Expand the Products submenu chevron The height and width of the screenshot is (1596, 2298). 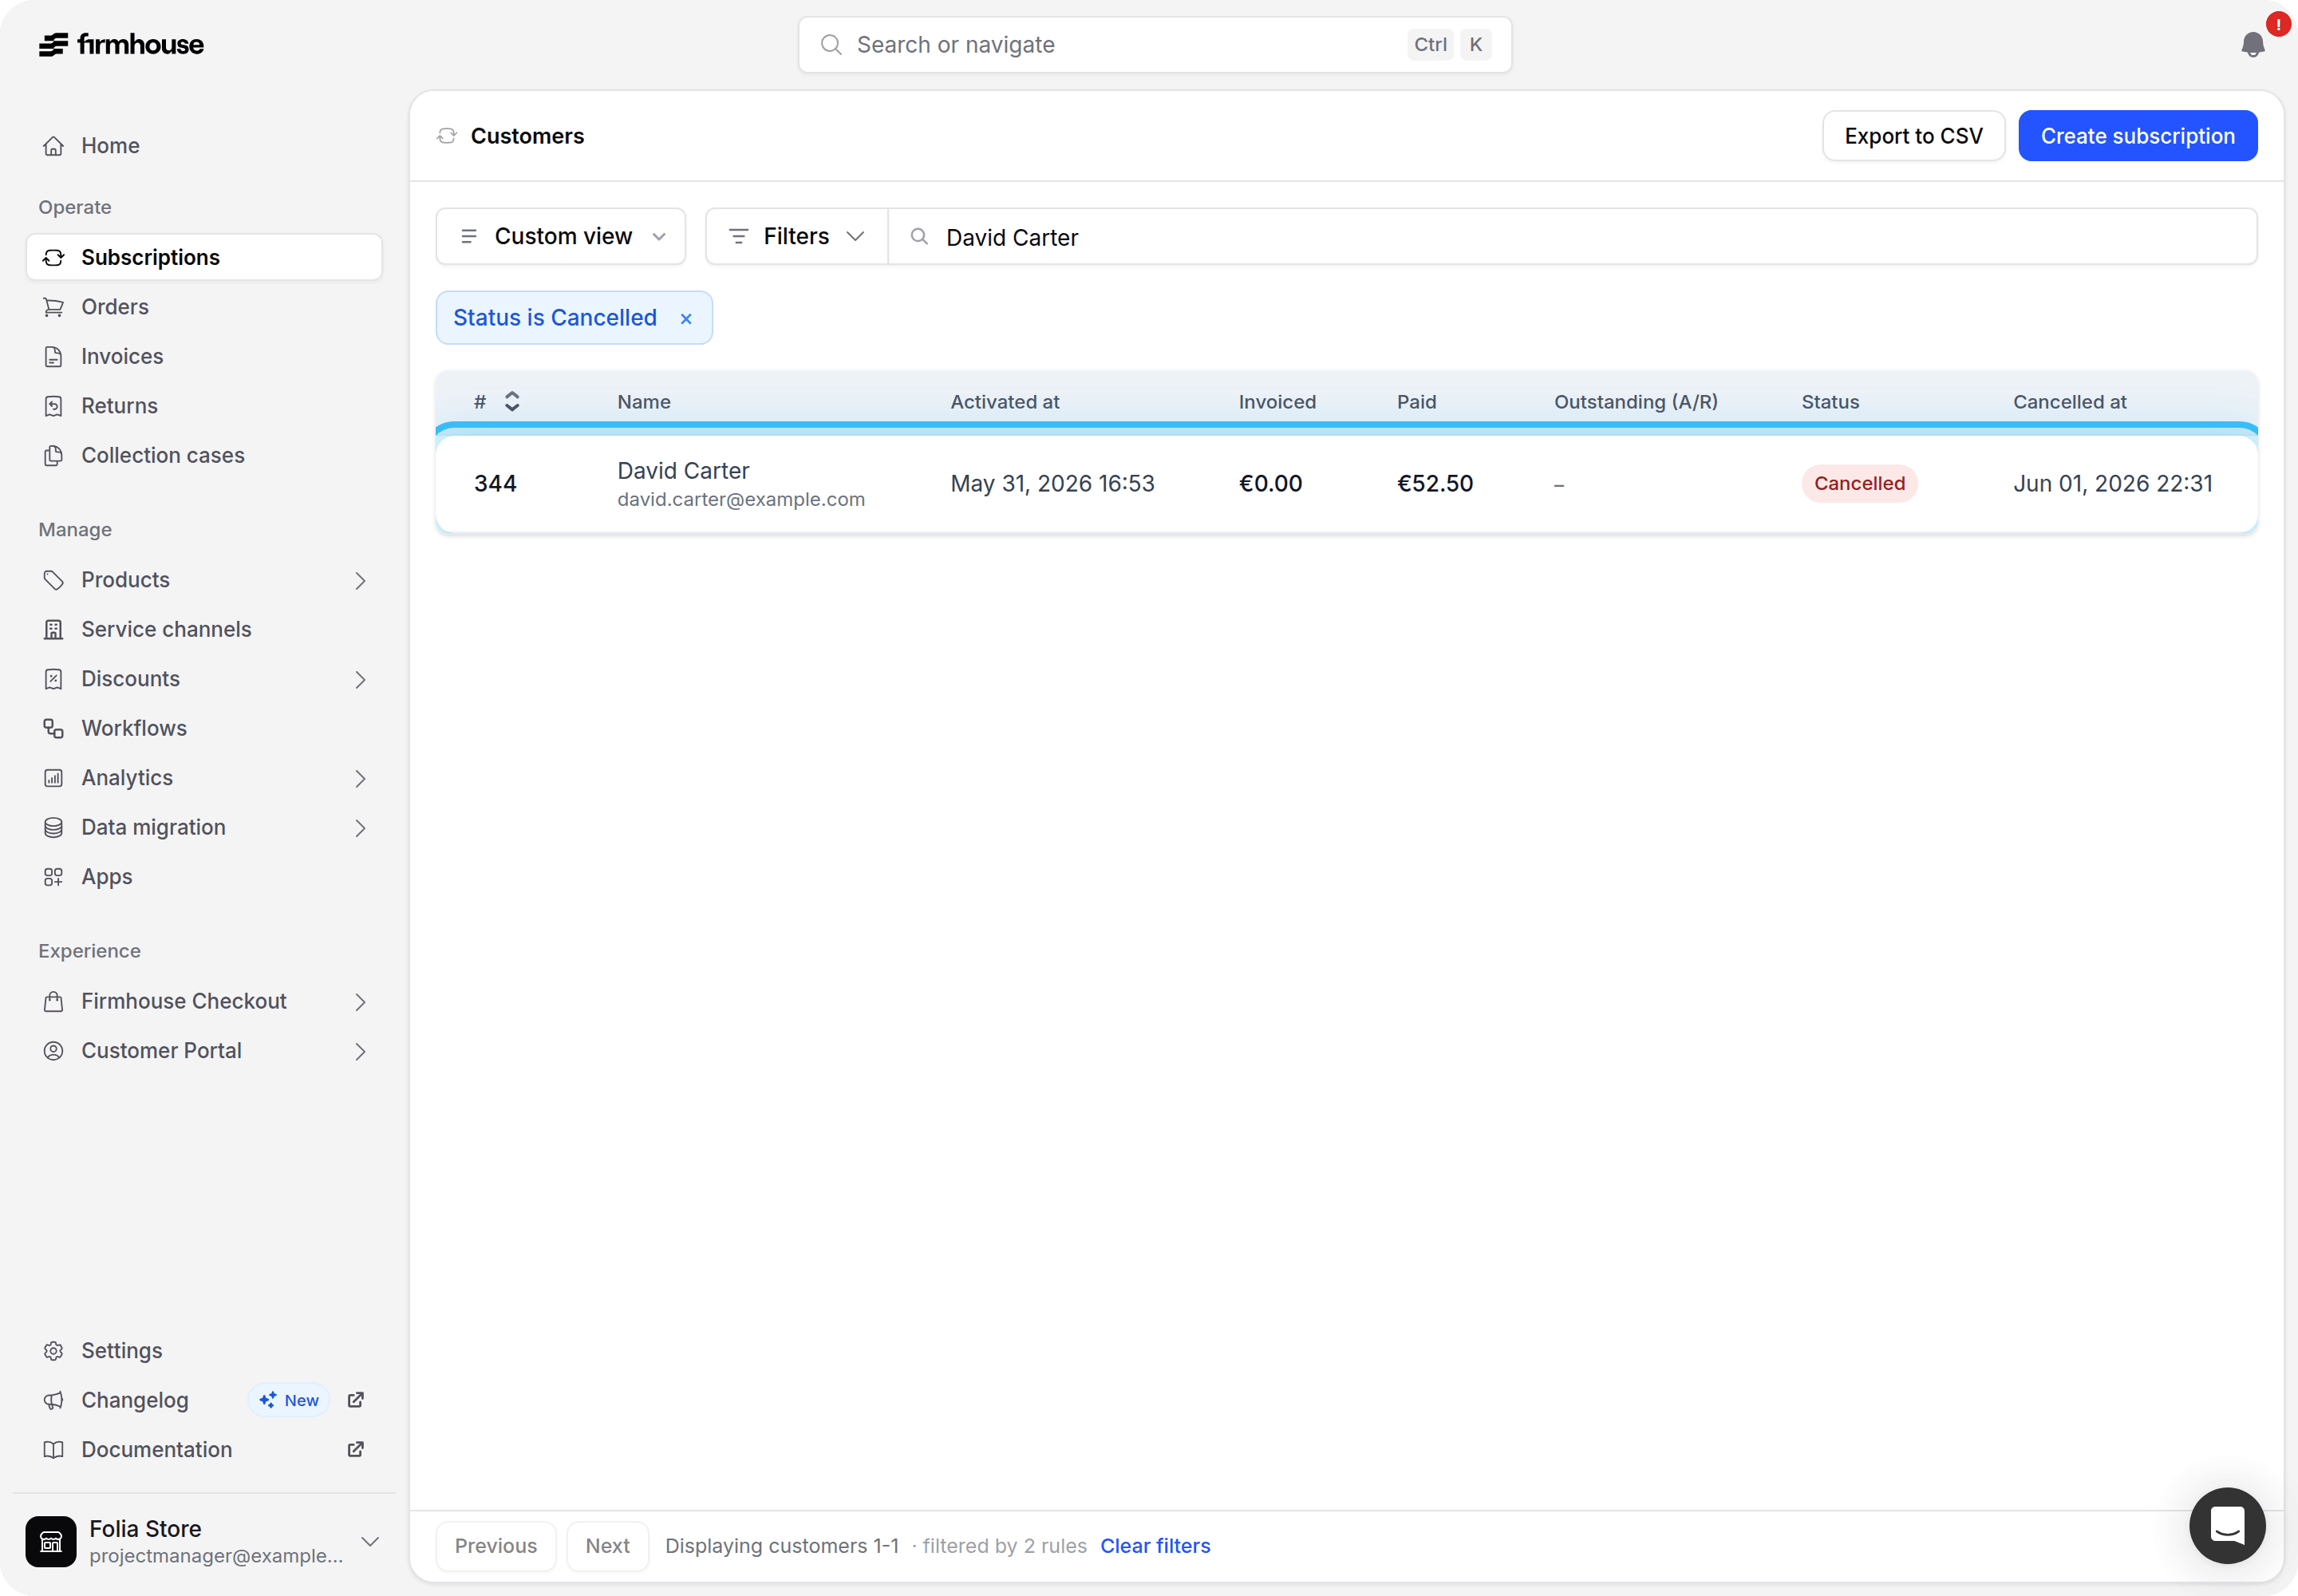(361, 581)
